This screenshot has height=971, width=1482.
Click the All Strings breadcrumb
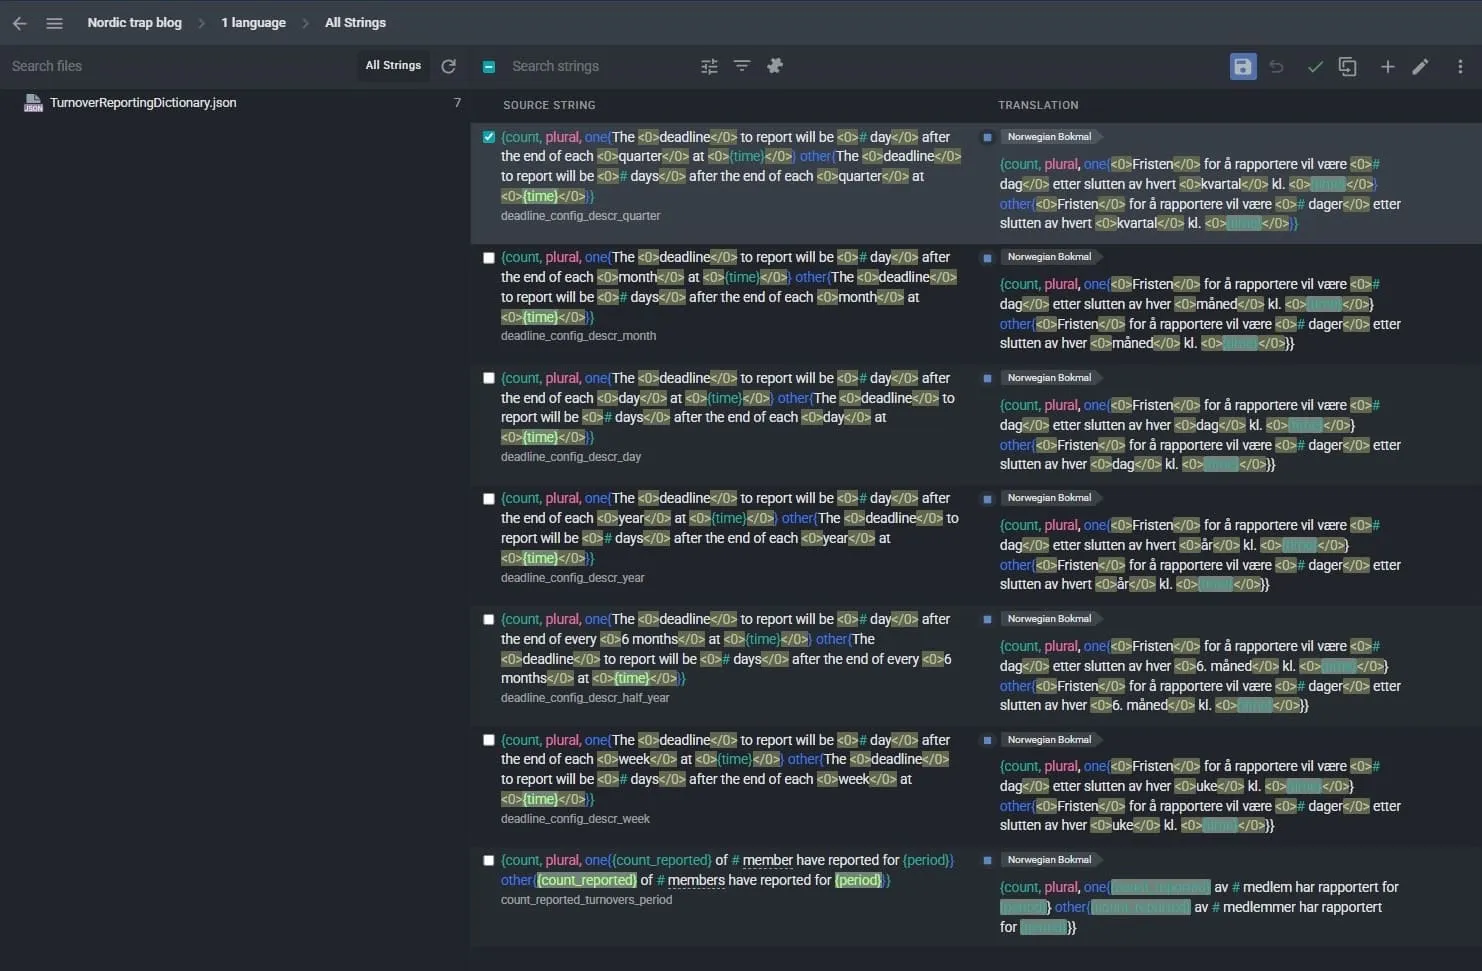tap(355, 22)
